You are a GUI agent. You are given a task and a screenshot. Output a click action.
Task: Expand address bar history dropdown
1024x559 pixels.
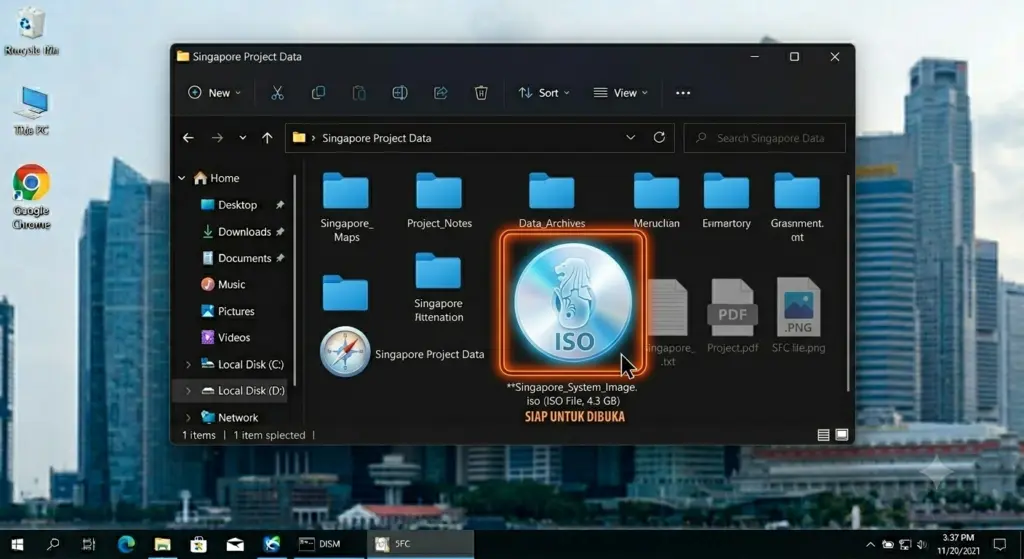[630, 137]
